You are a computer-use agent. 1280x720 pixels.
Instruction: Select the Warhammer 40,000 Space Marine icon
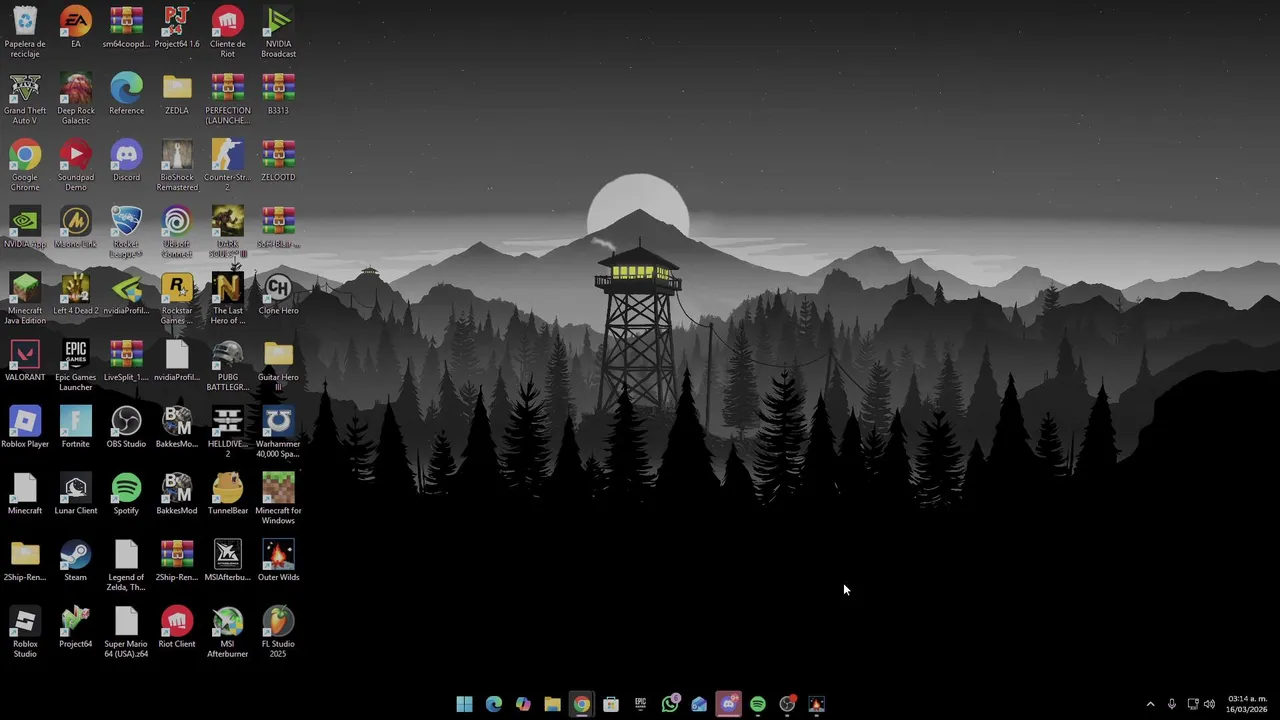click(278, 432)
